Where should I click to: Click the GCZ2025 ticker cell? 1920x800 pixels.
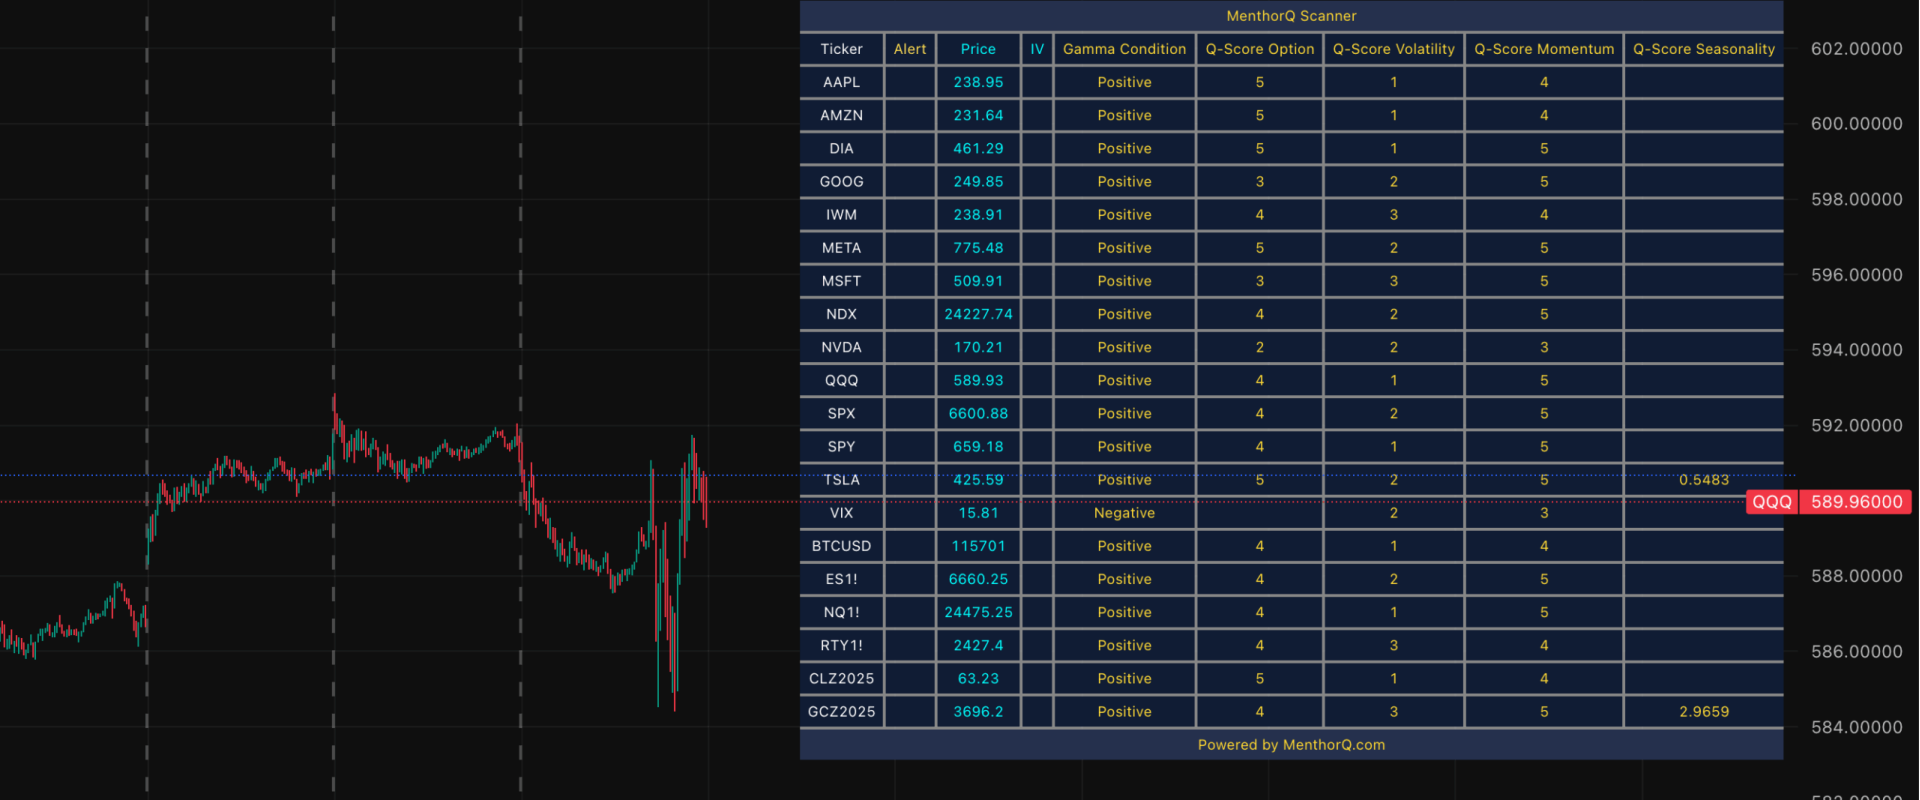point(841,711)
